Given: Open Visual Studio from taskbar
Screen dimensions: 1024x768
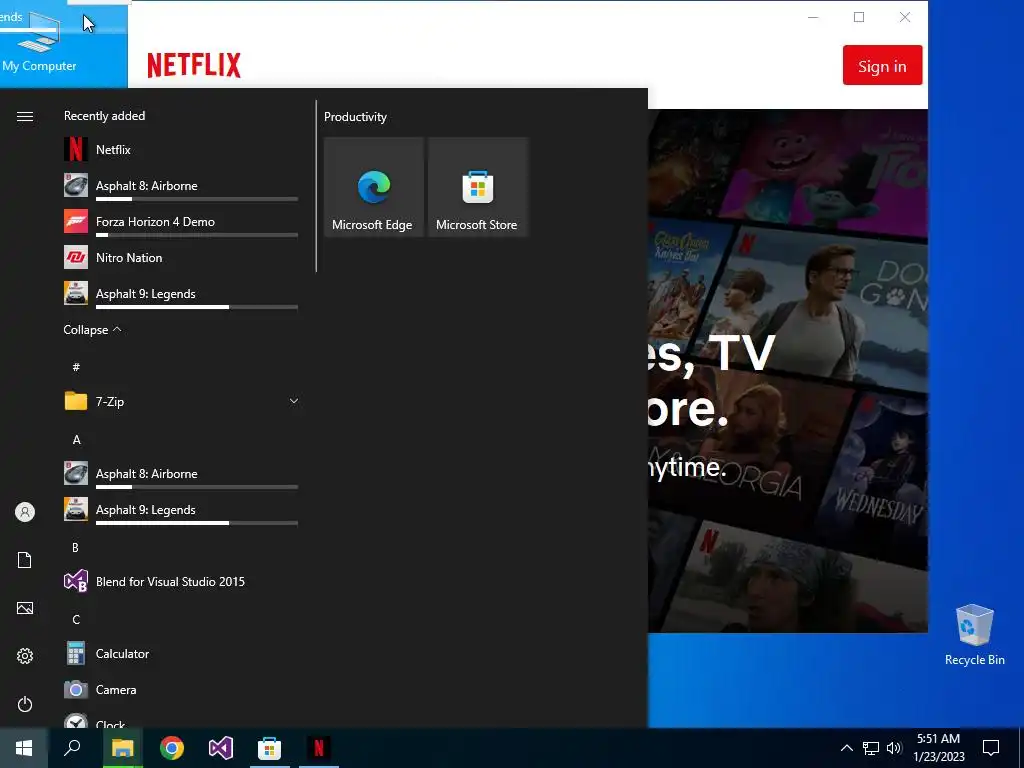Looking at the screenshot, I should point(221,748).
